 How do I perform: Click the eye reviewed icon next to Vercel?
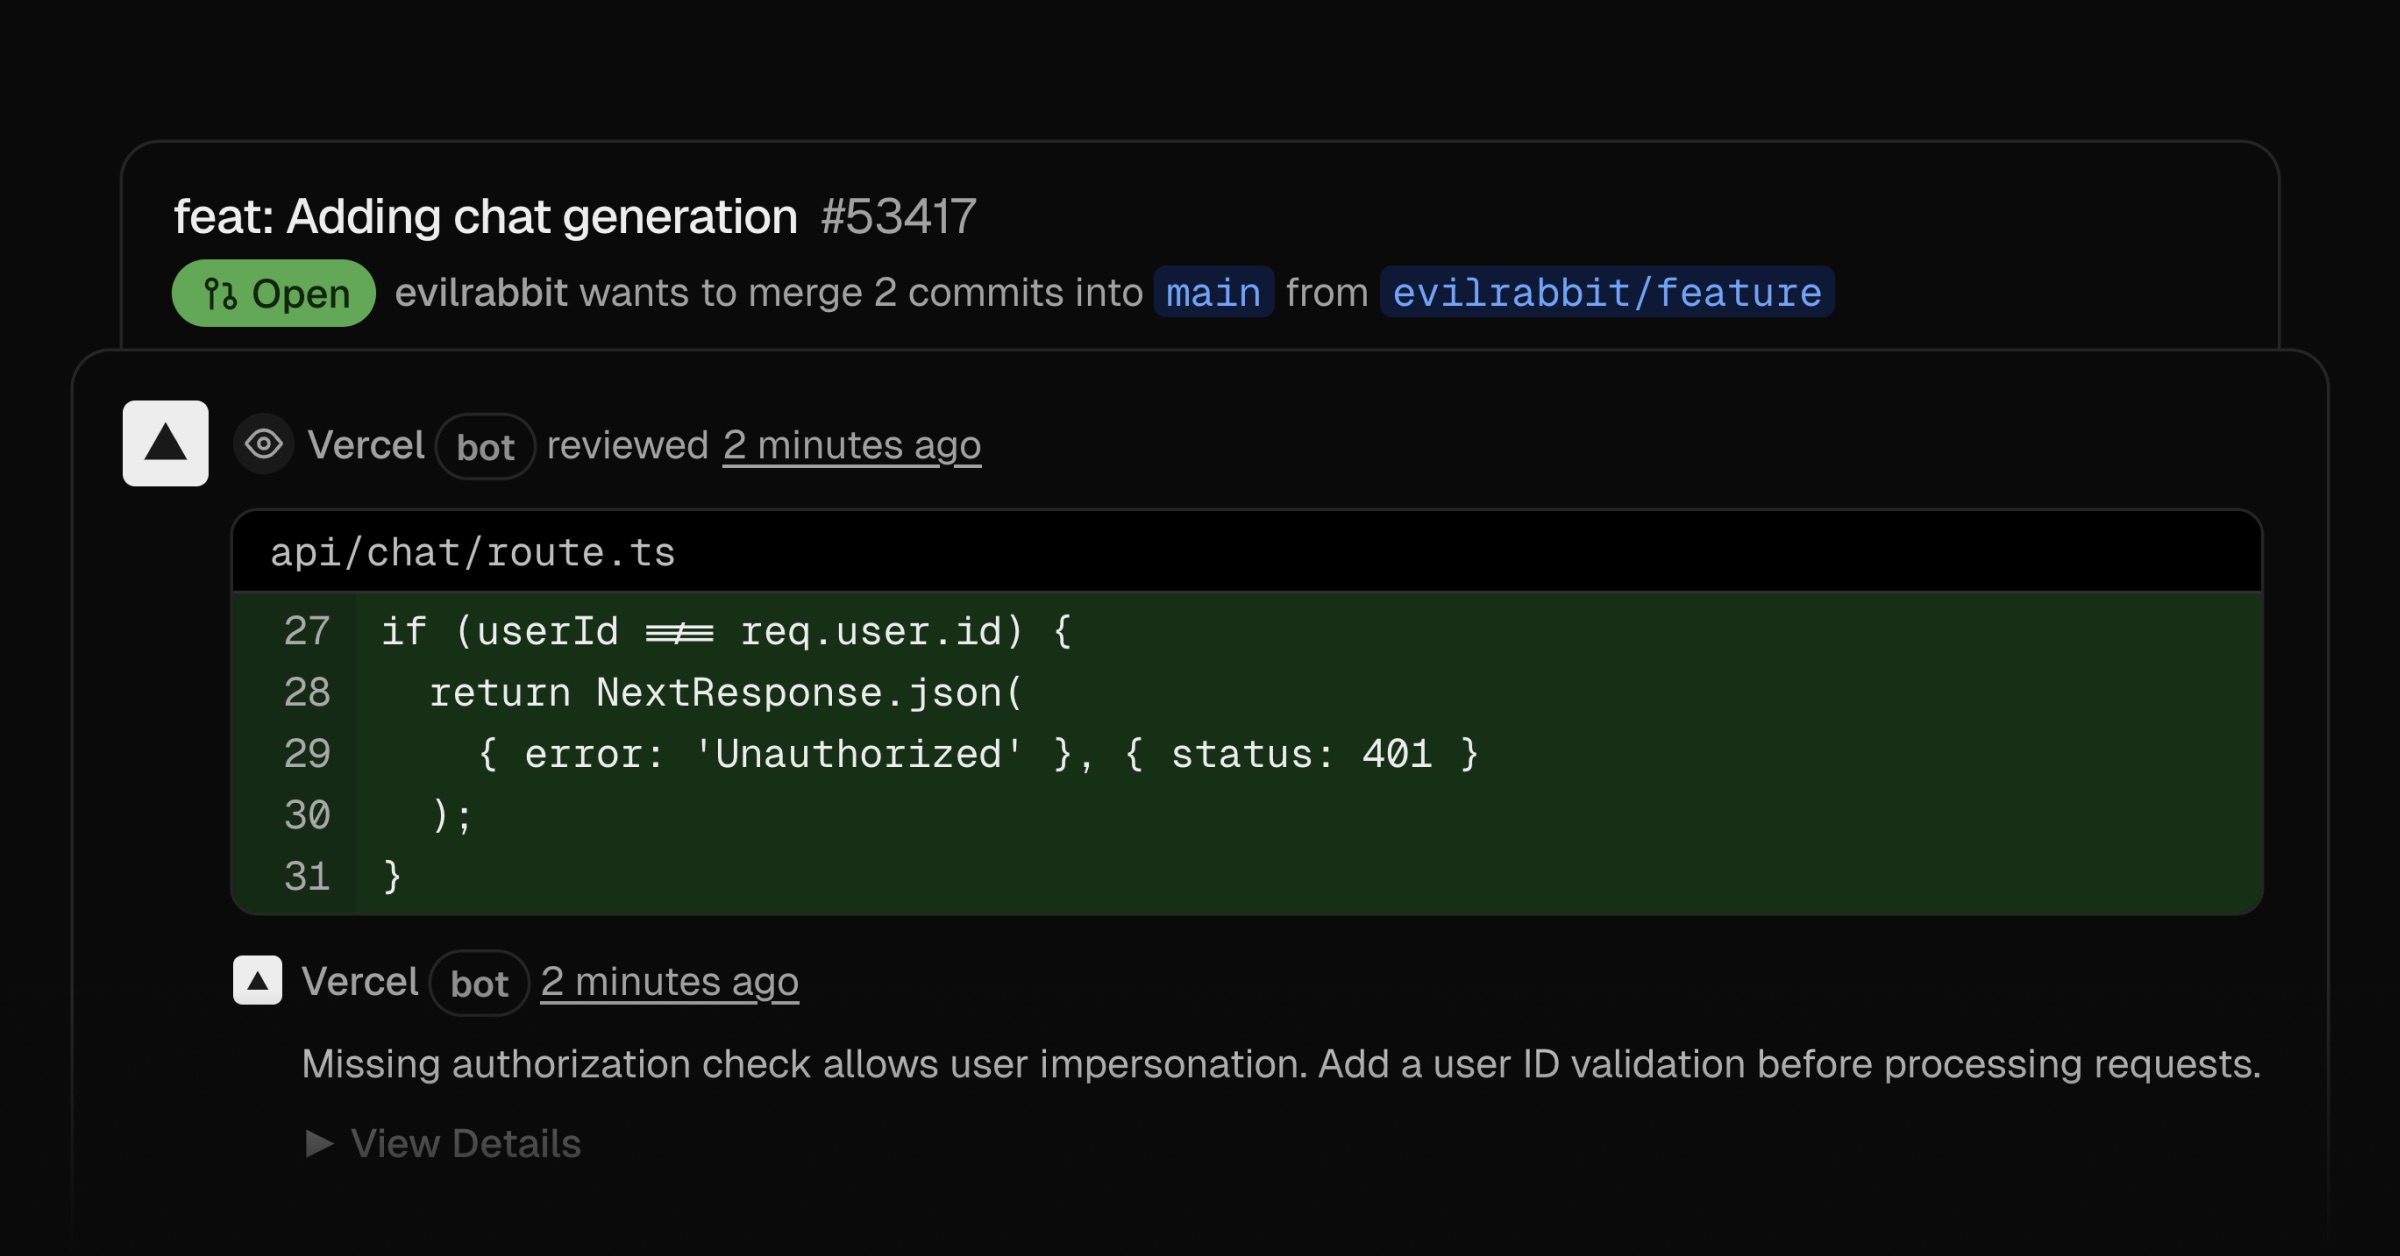[263, 443]
